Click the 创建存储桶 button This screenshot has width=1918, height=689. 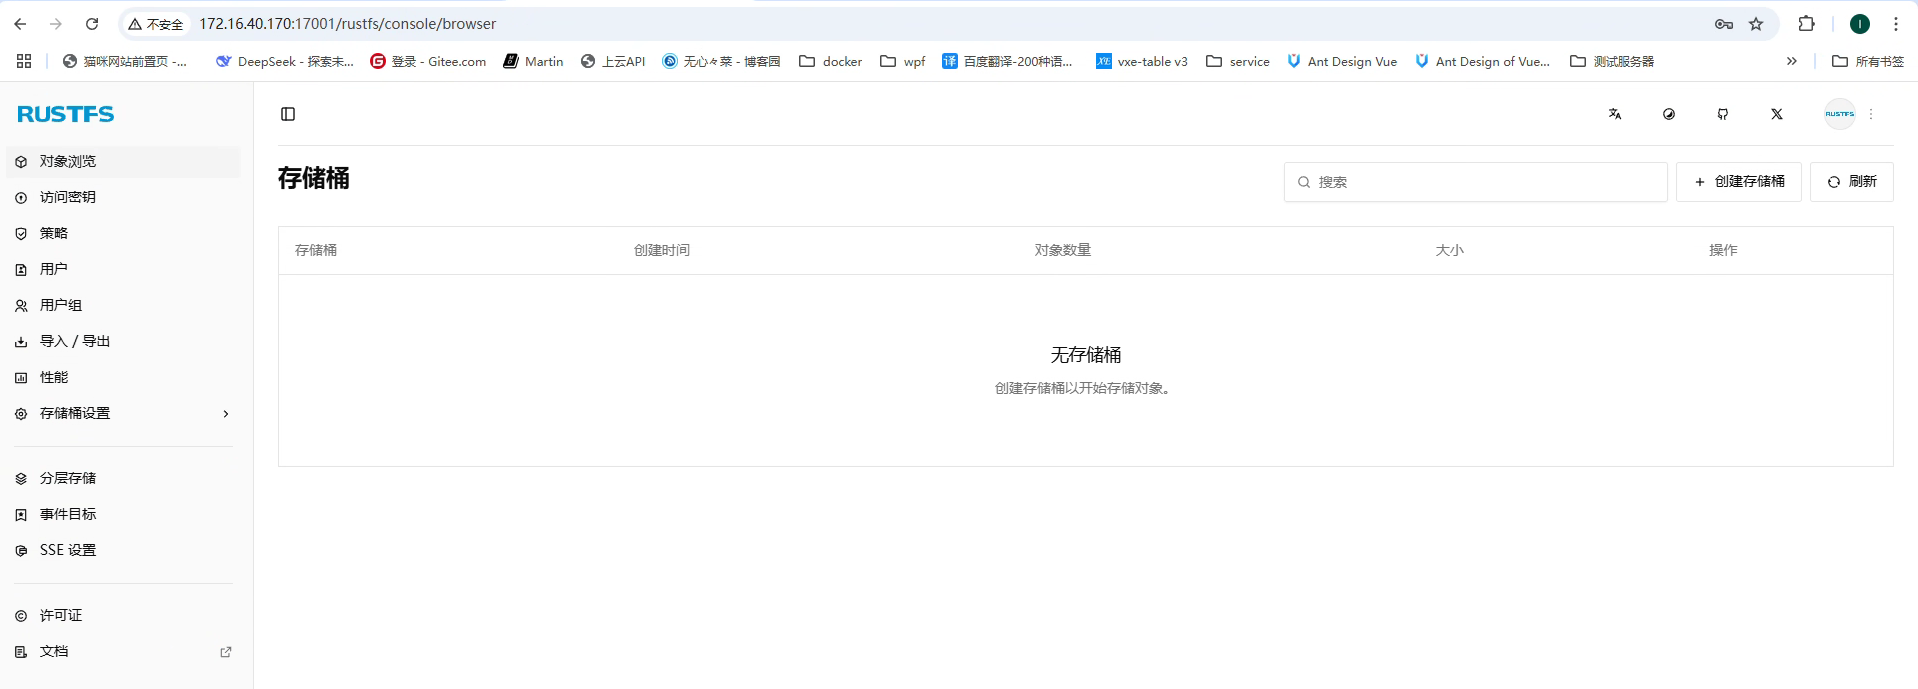(1739, 182)
